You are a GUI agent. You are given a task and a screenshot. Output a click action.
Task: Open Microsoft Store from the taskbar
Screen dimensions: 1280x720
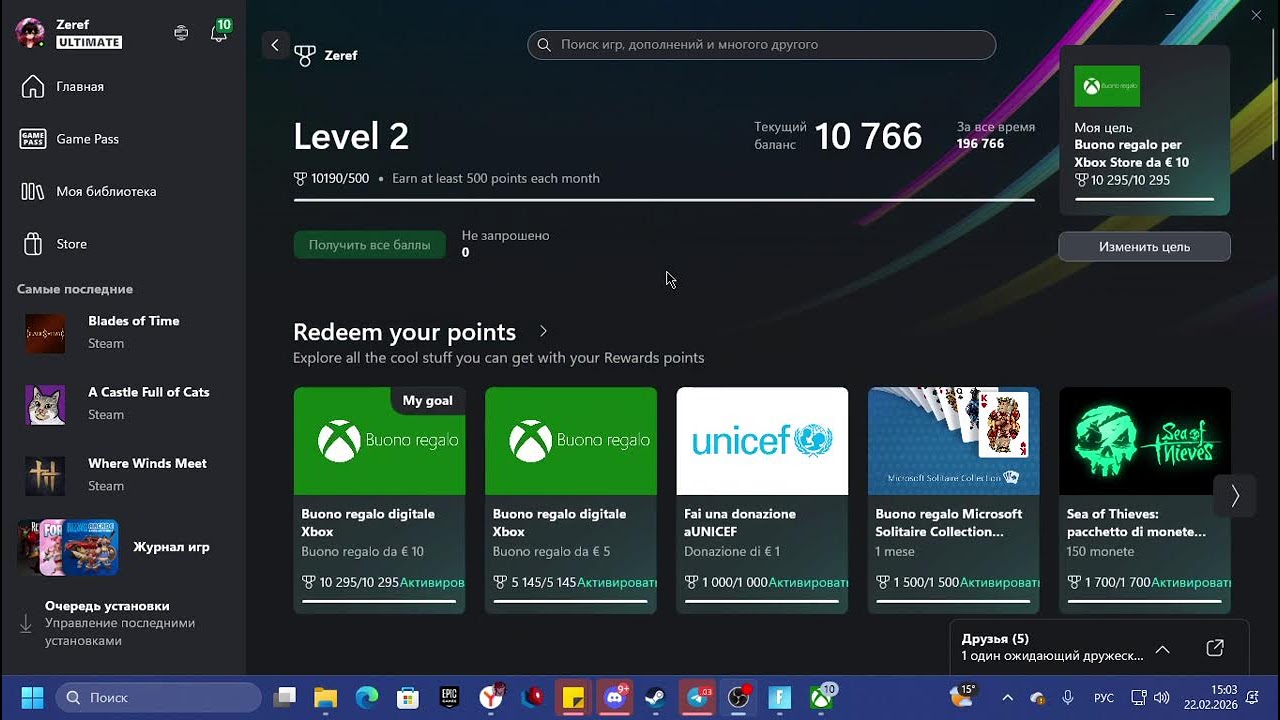(x=407, y=697)
